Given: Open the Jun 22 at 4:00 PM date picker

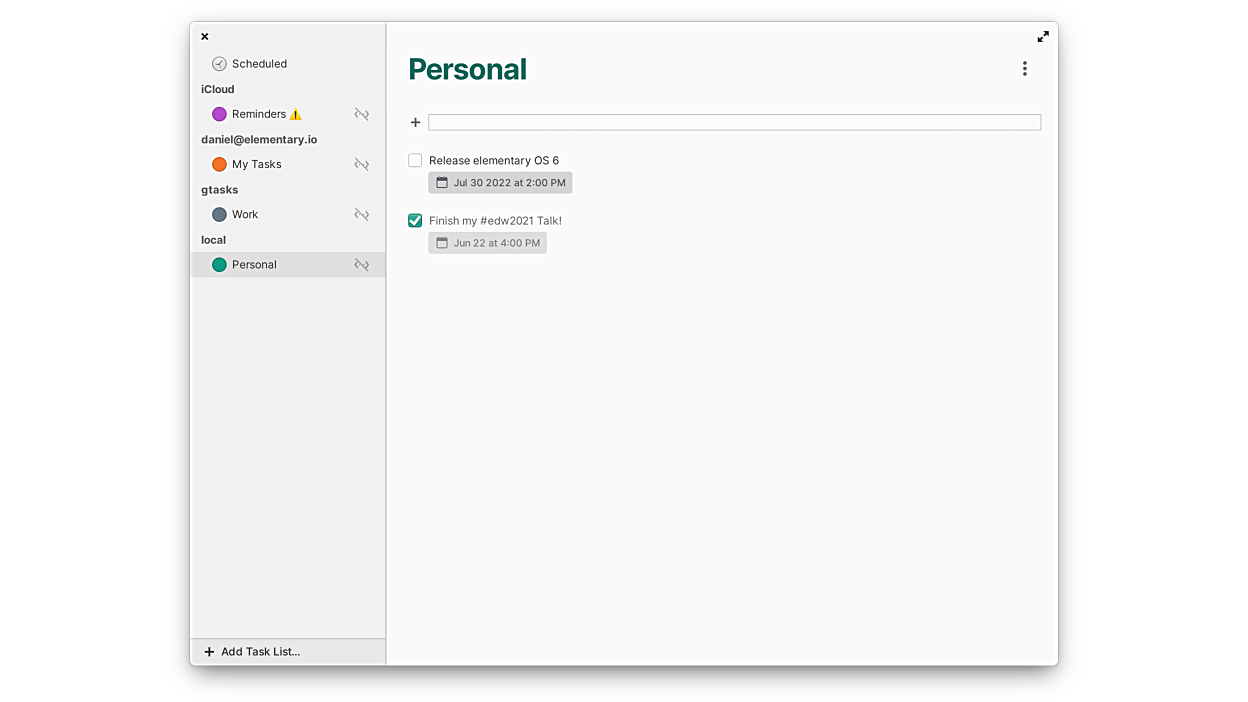Looking at the screenshot, I should 488,243.
